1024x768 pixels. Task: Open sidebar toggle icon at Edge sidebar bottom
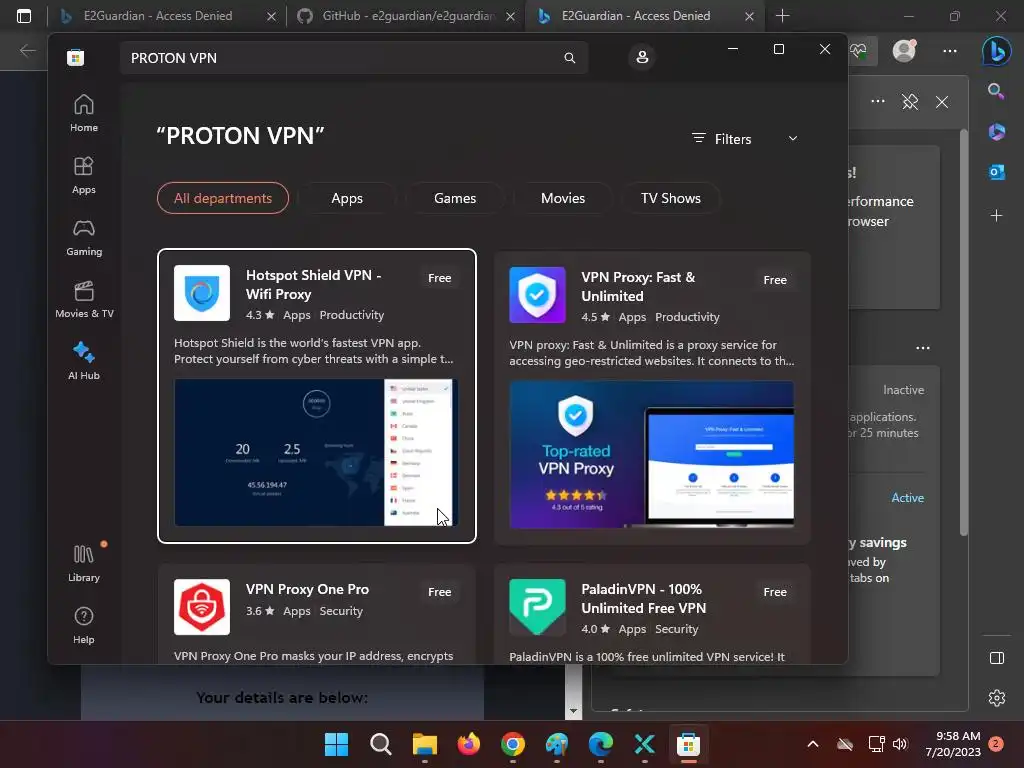point(997,658)
